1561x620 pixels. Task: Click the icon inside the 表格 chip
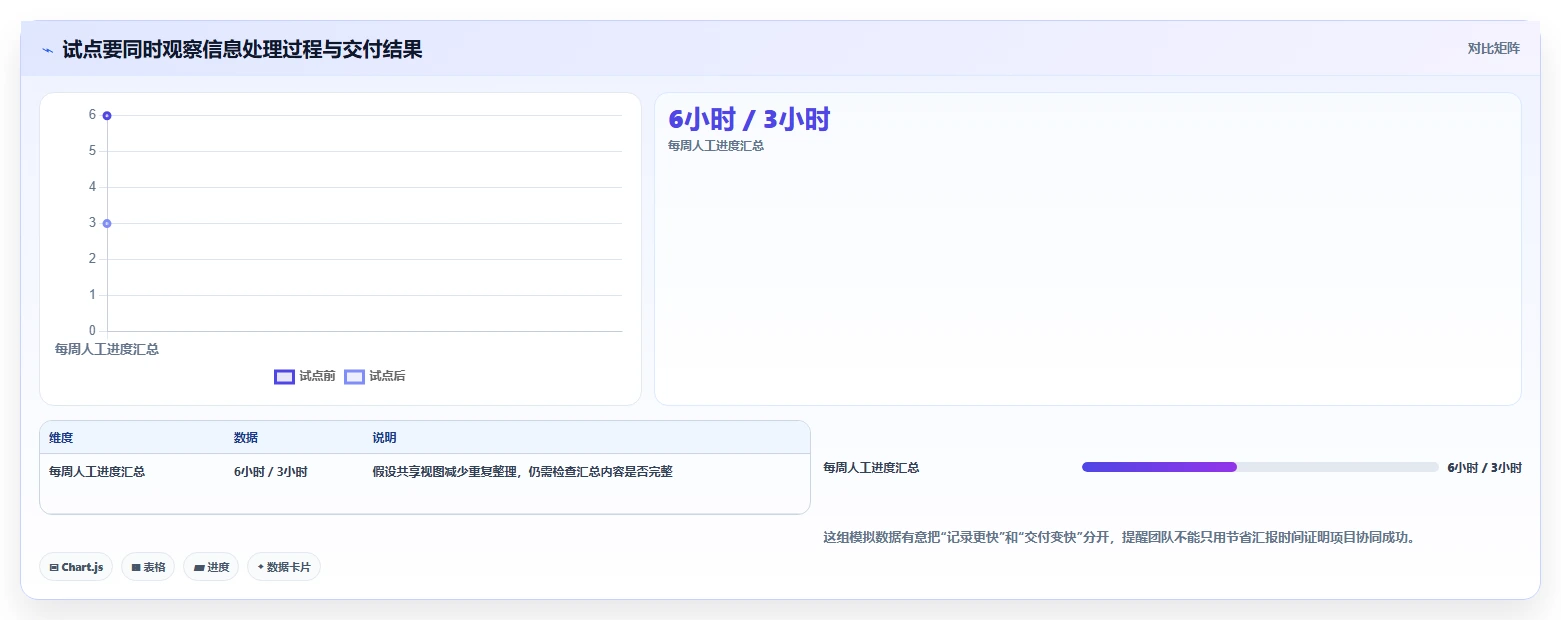click(136, 567)
